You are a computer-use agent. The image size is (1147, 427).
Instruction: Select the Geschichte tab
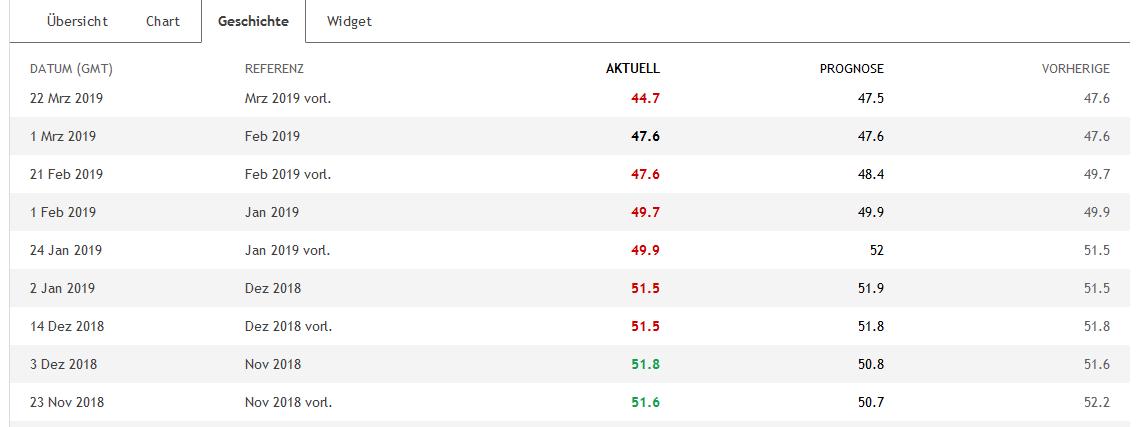point(253,21)
